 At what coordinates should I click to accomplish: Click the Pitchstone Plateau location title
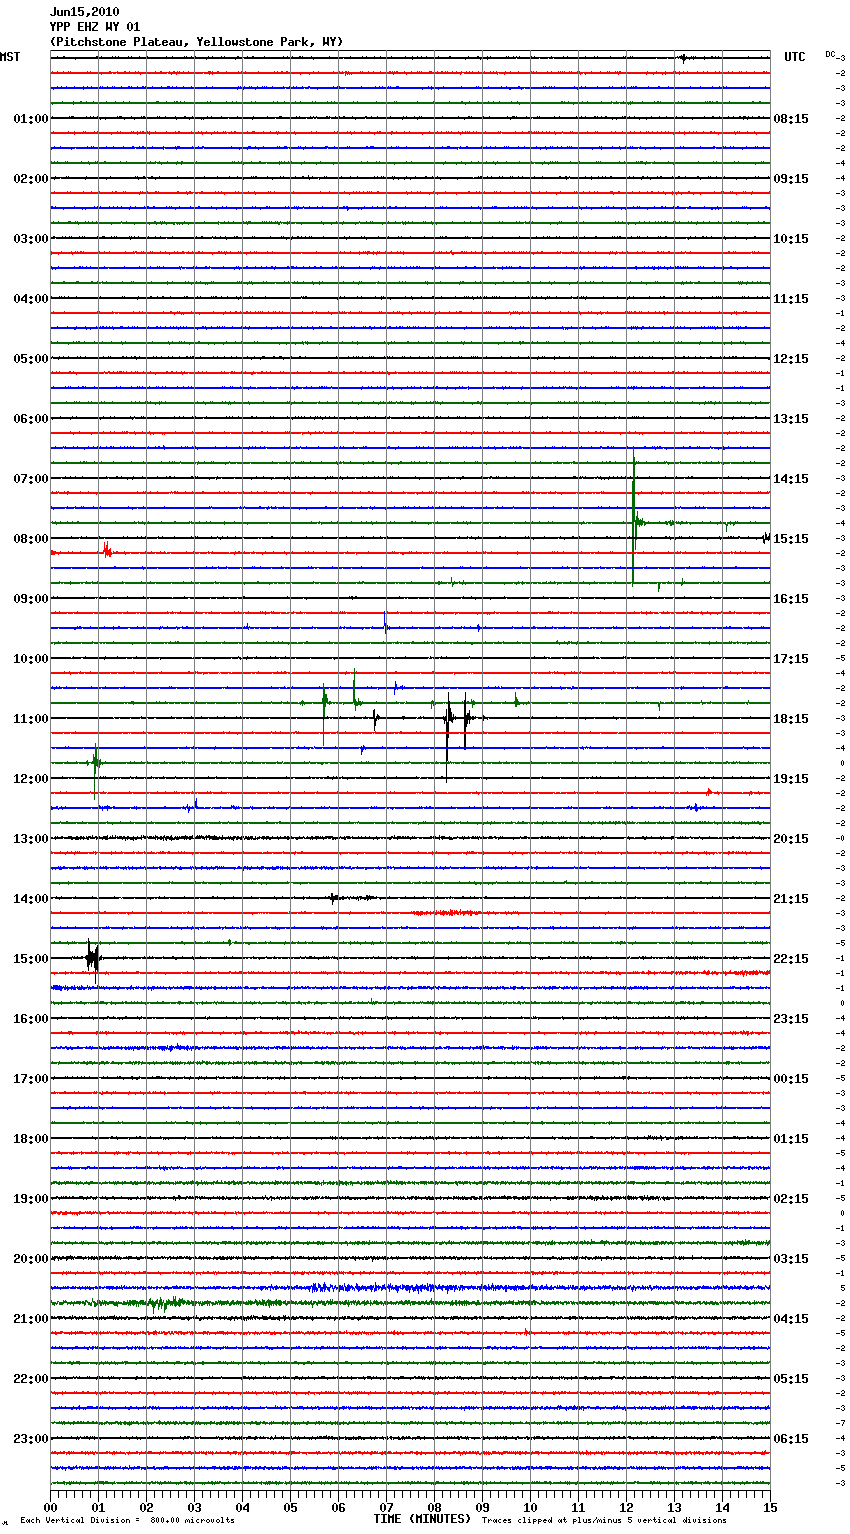(196, 42)
